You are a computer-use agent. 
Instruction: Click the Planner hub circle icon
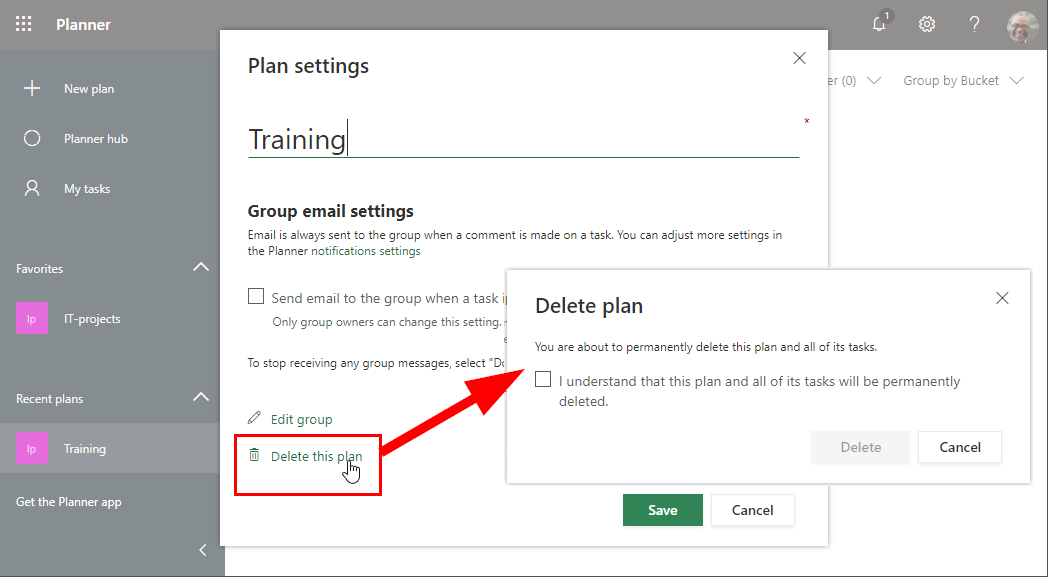click(x=32, y=138)
